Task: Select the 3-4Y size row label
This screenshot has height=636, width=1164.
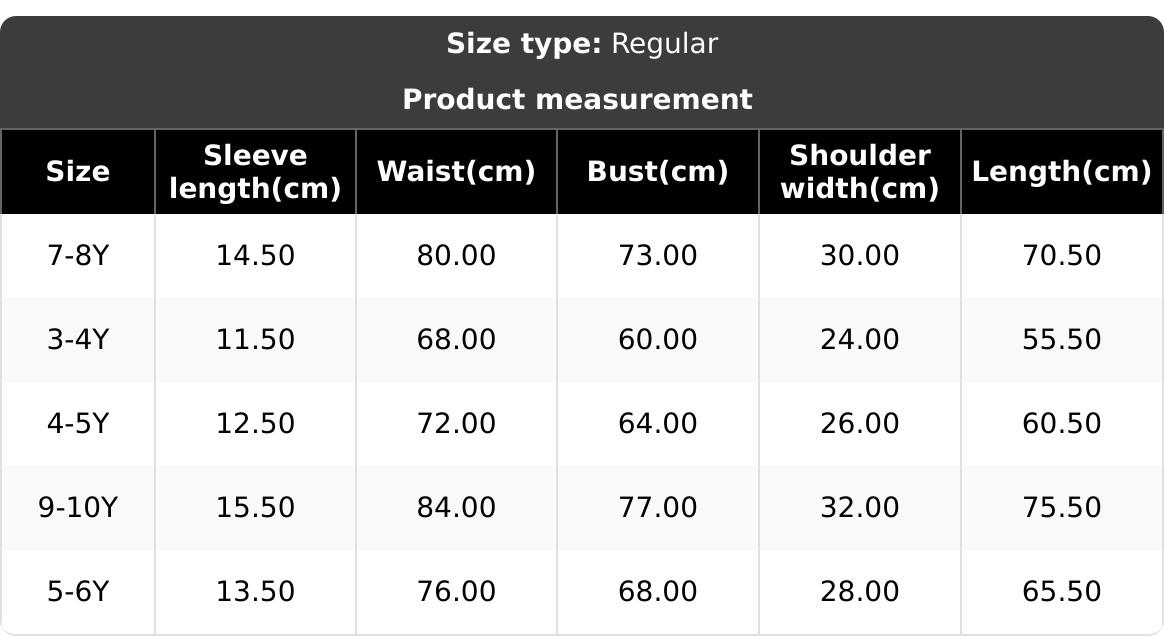Action: coord(78,340)
